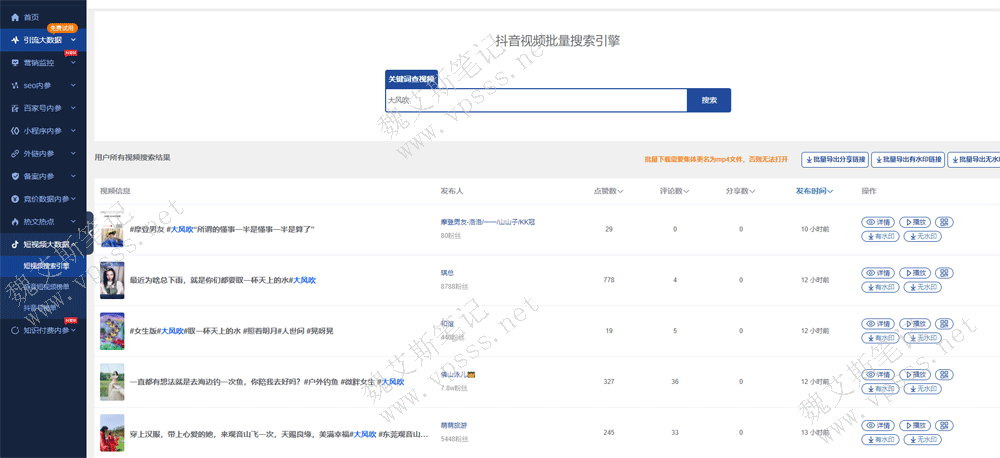Viewport: 1000px width, 458px height.
Task: Expand the 营销监控 chevron
Action: (x=73, y=63)
